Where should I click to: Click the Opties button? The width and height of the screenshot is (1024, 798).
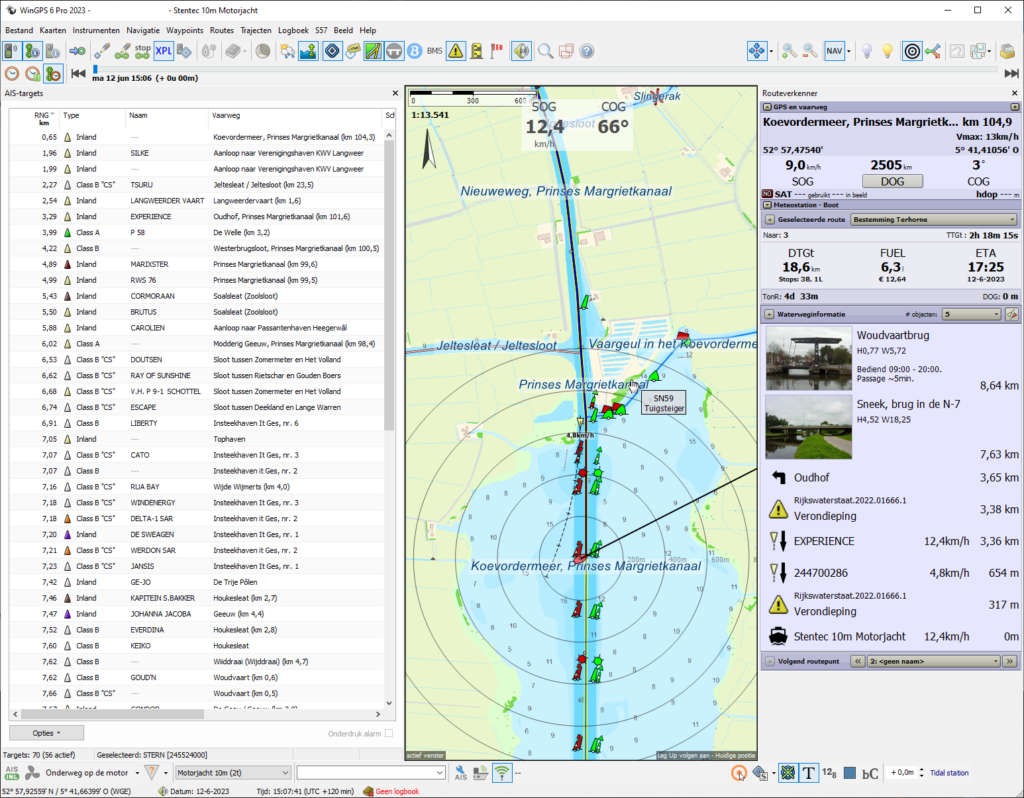[x=46, y=733]
